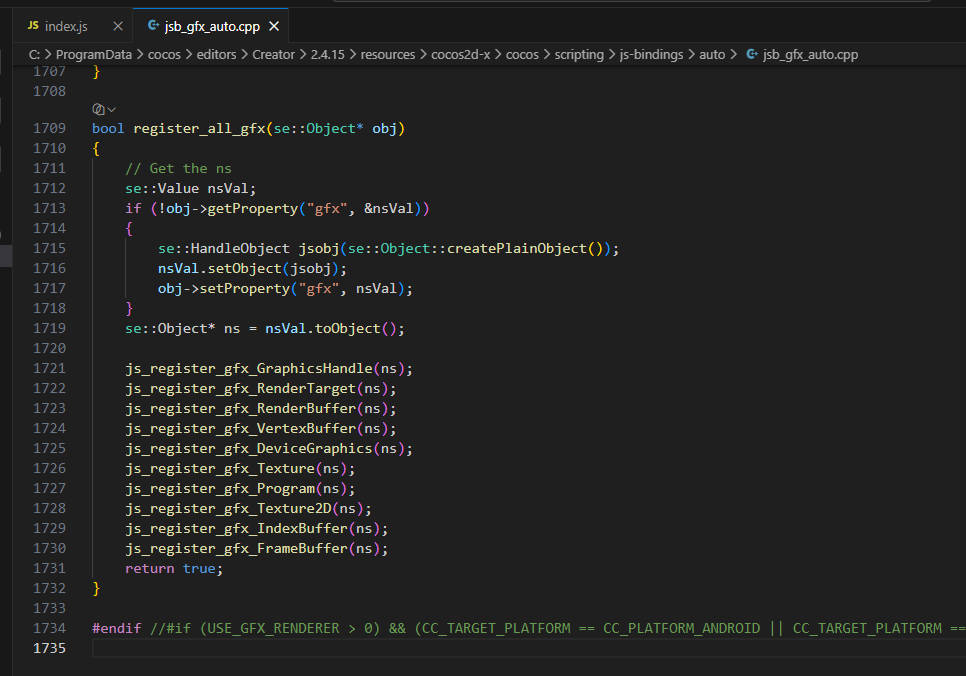This screenshot has width=966, height=676.
Task: Open the cocos2d-x breadcrumb segment
Action: tap(460, 54)
